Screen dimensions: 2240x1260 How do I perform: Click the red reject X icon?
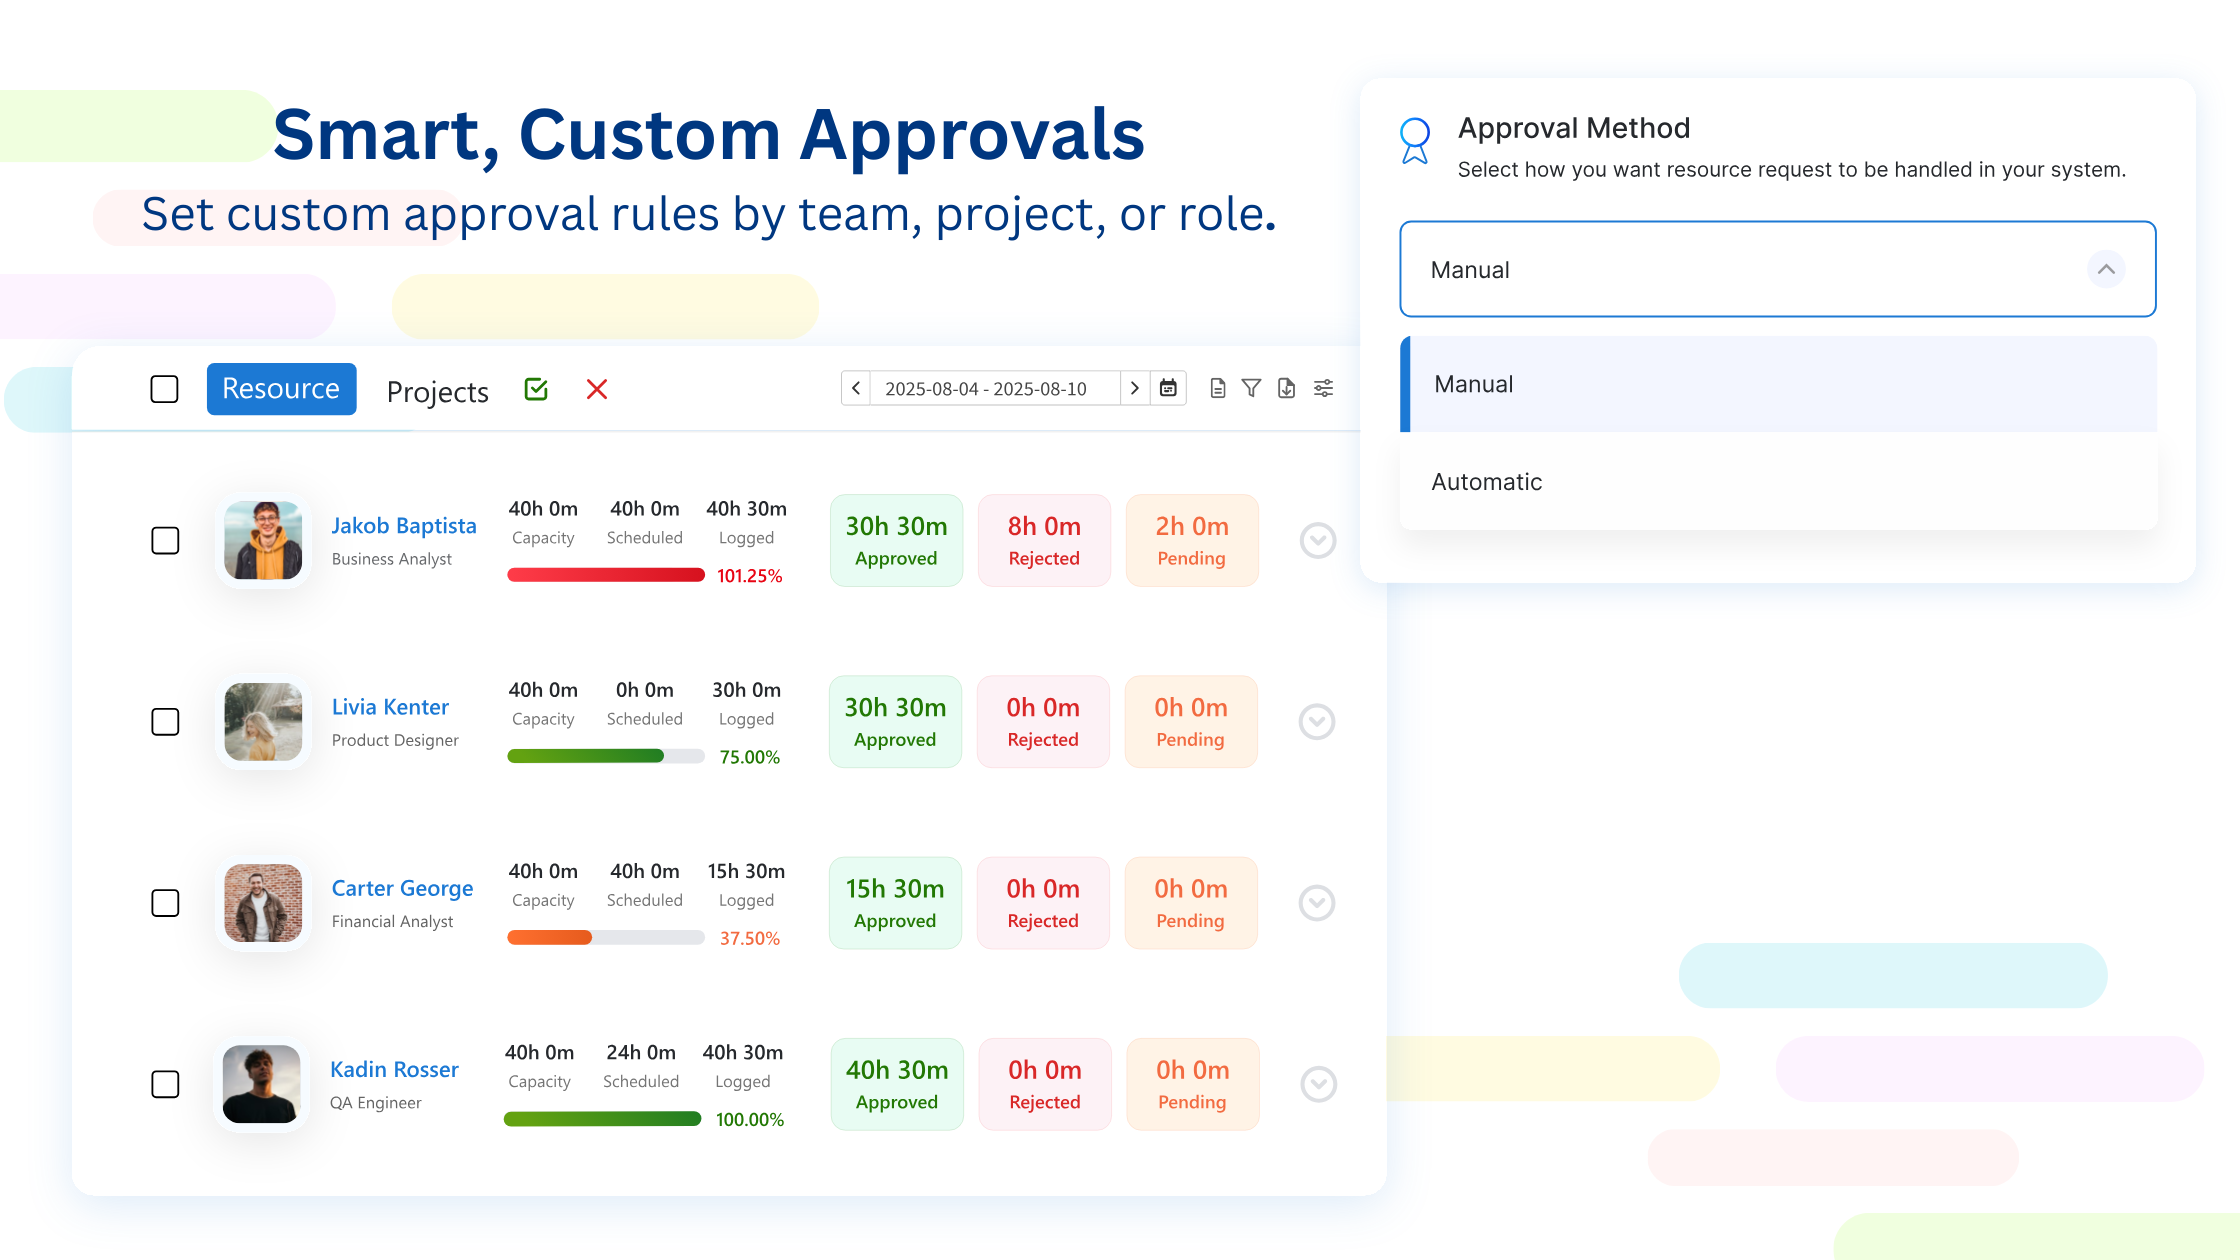click(597, 389)
